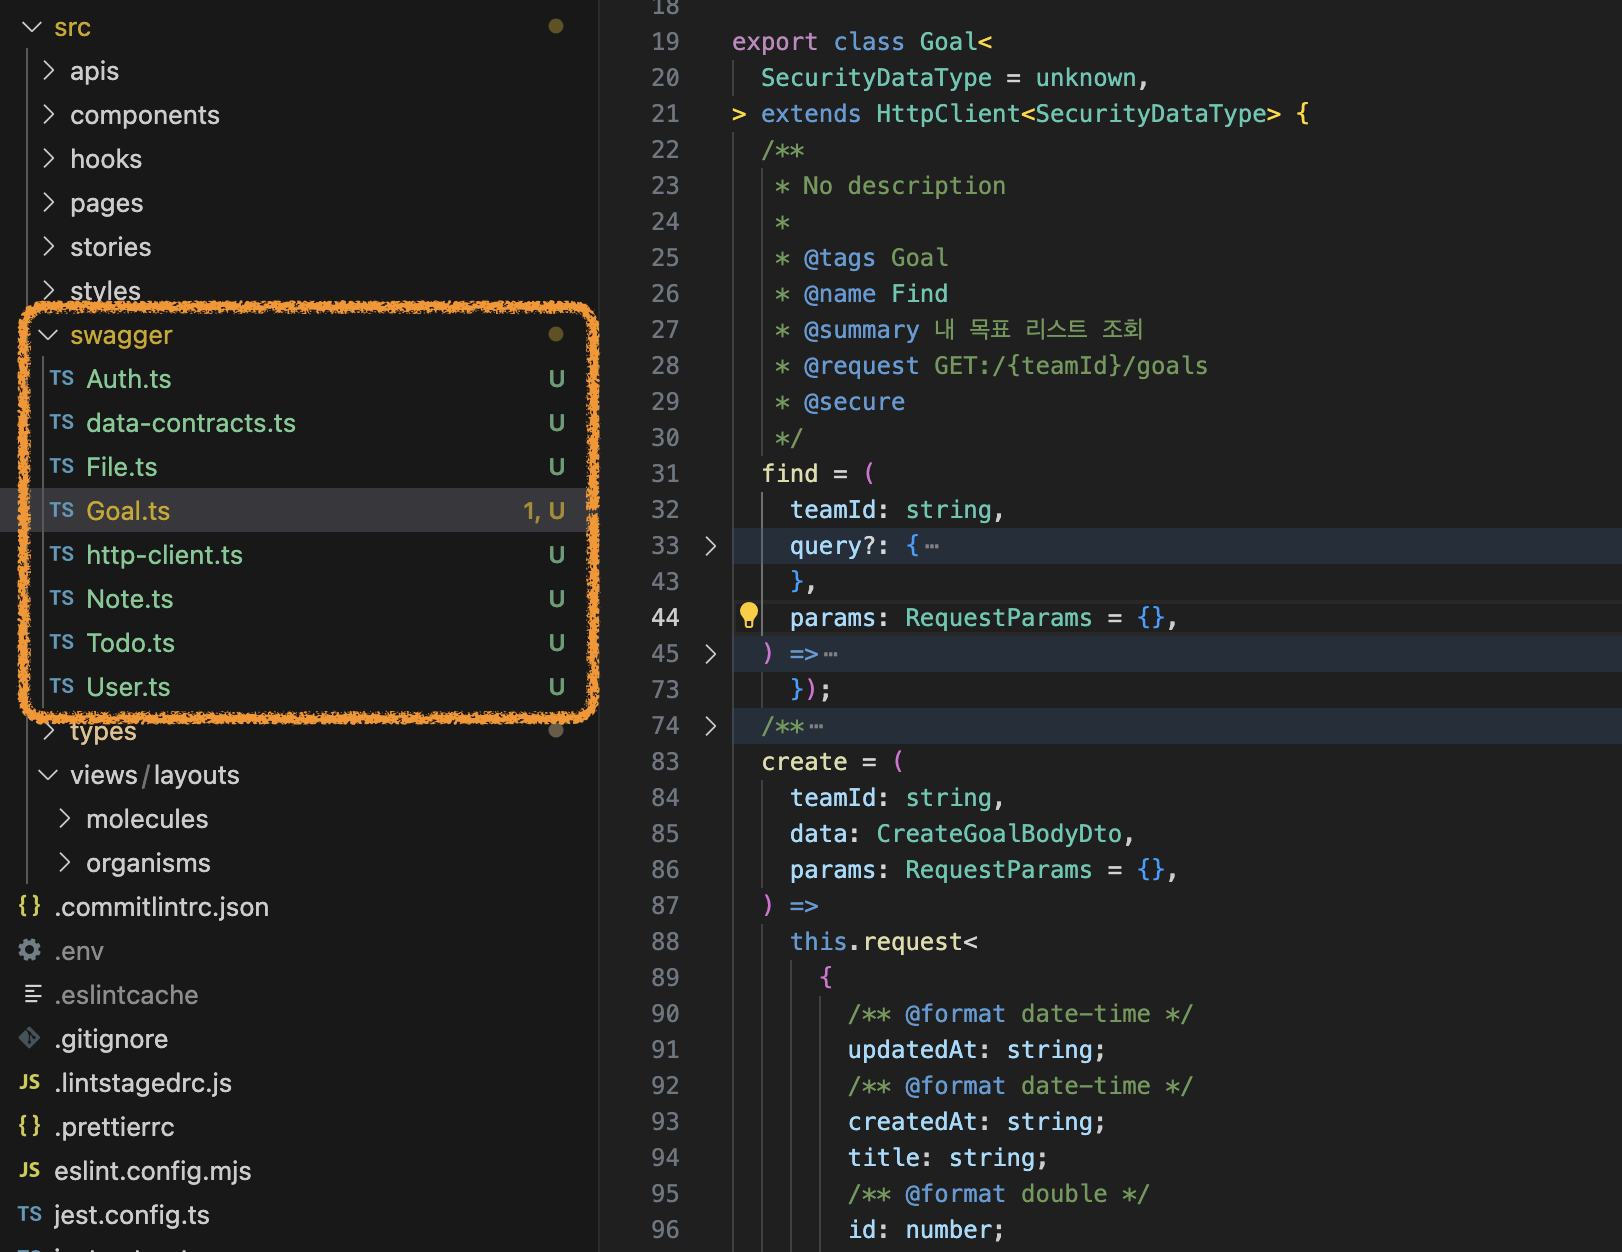Click the lines icon beside .eslintcache
The width and height of the screenshot is (1622, 1252).
click(x=32, y=994)
